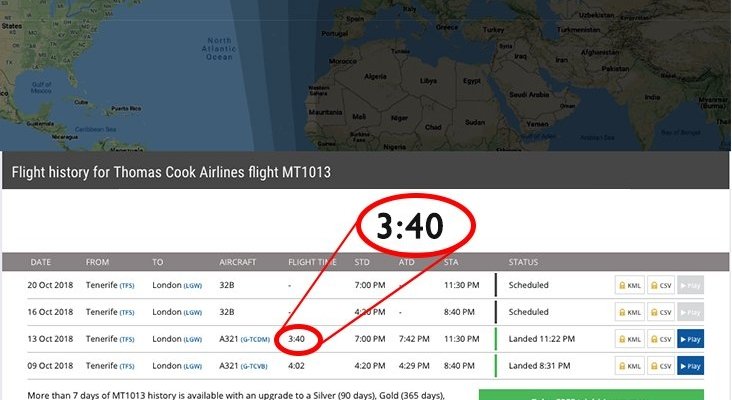
Task: Click the green upgrade button at bottom right
Action: pyautogui.click(x=591, y=395)
